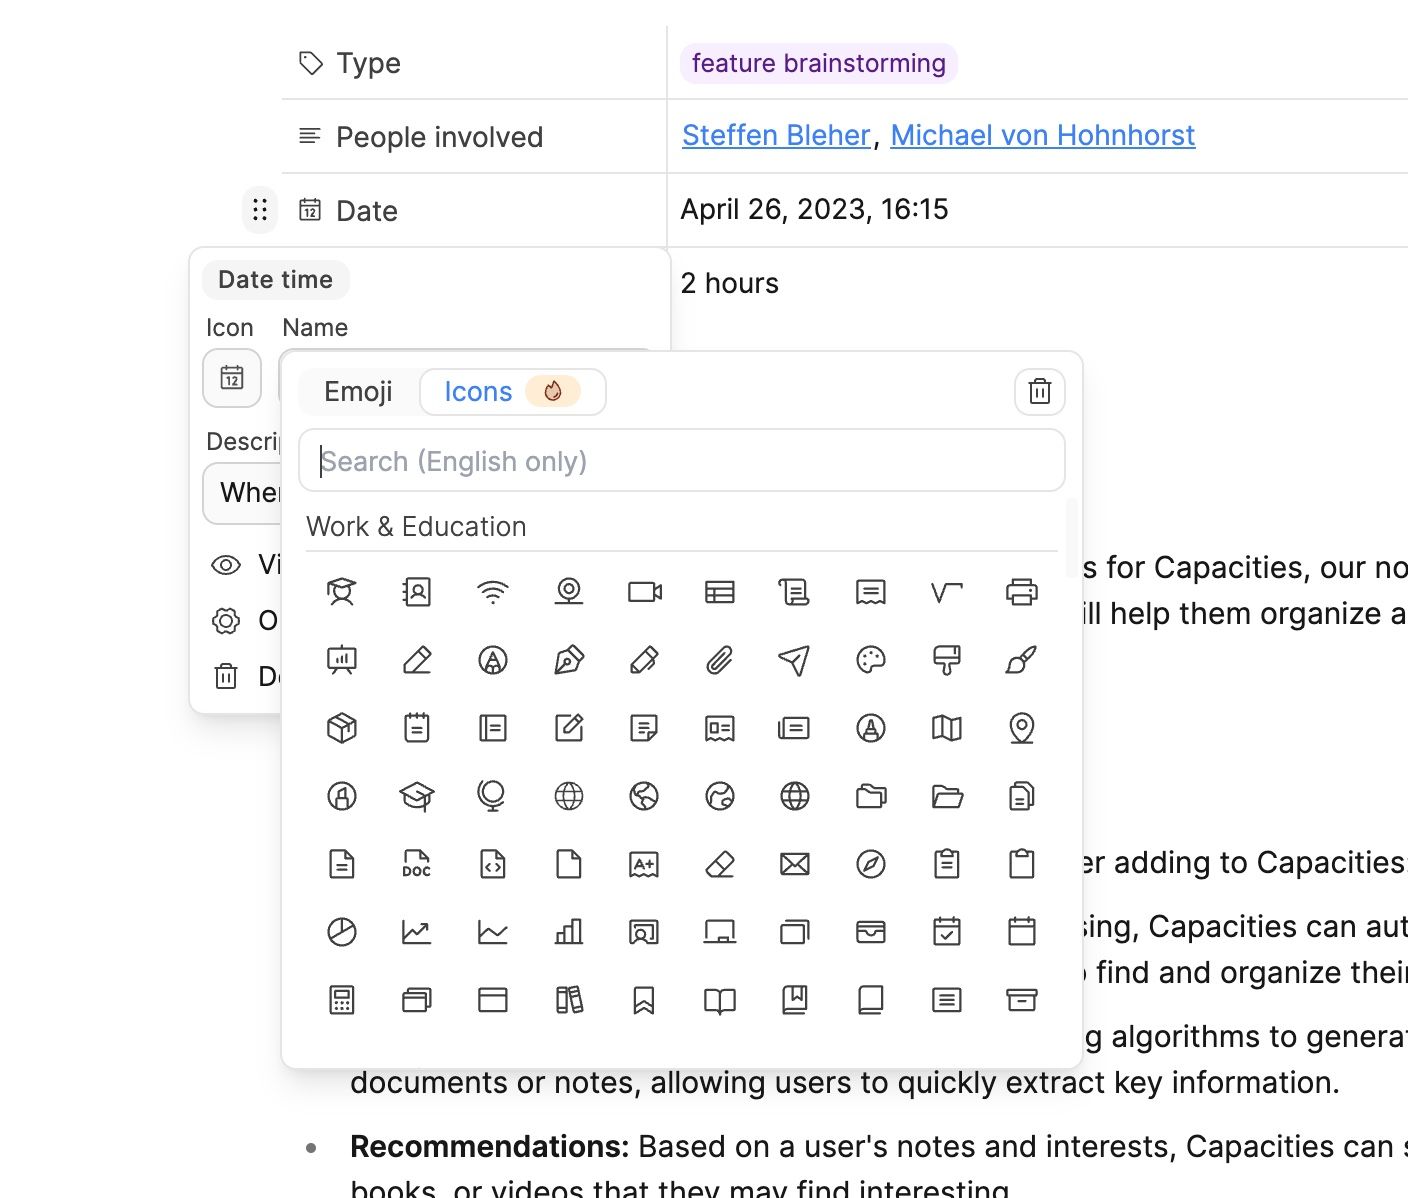Open the calendar icon picker button
Image resolution: width=1408 pixels, height=1198 pixels.
click(x=232, y=378)
